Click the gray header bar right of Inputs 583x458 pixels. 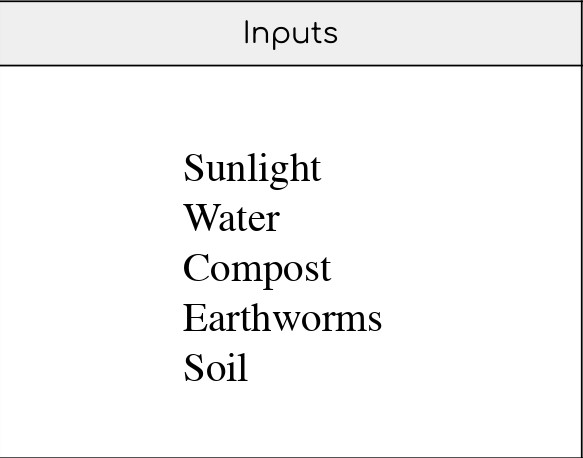coord(459,34)
